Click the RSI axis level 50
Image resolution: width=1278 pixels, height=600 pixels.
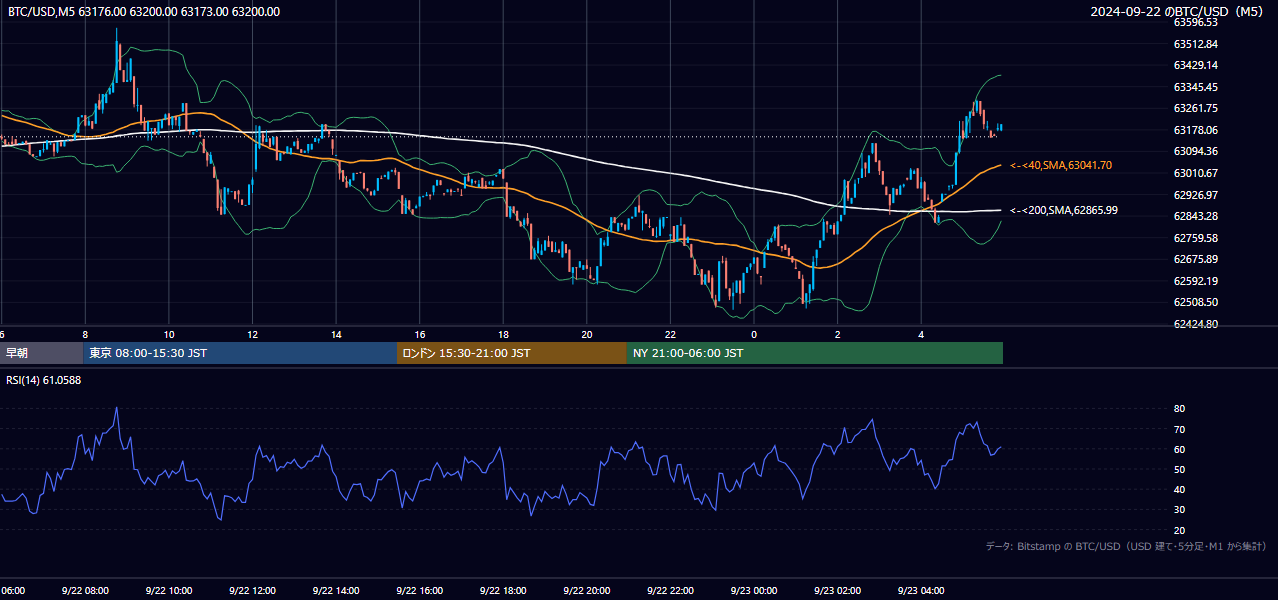pyautogui.click(x=1179, y=470)
